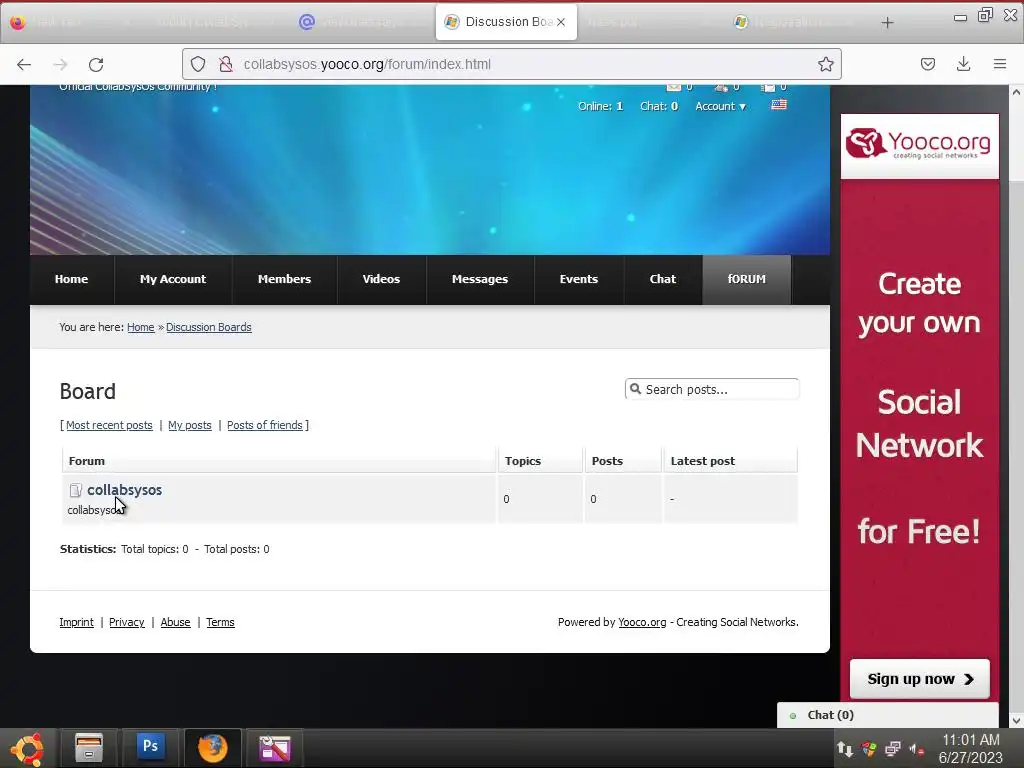Open the Events navigation tab
The height and width of the screenshot is (768, 1024).
coord(579,279)
